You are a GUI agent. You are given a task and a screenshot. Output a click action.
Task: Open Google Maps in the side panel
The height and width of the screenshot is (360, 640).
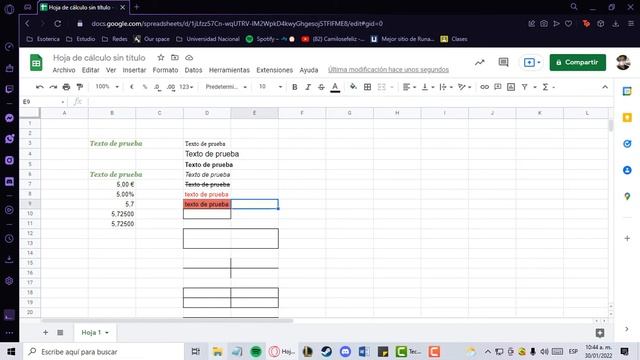pos(627,196)
